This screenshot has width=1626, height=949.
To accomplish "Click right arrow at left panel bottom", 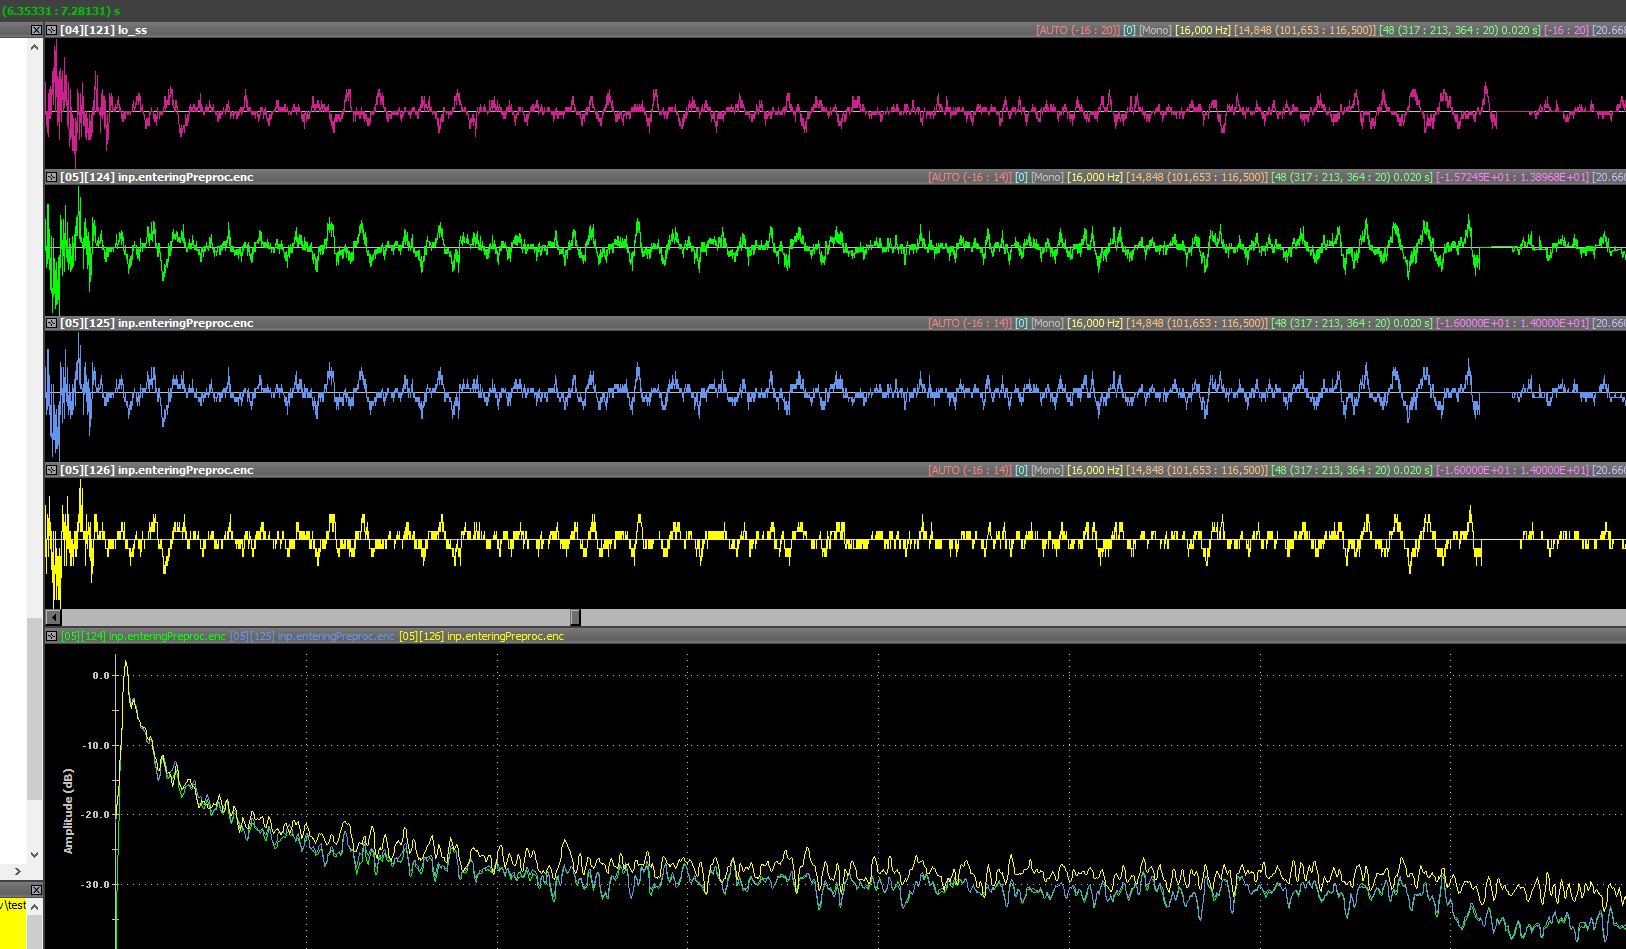I will point(17,871).
